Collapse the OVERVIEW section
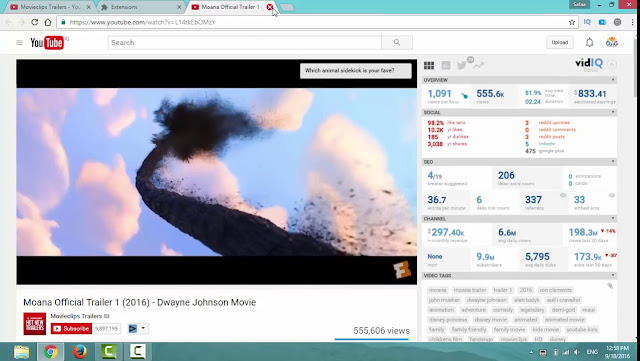The height and width of the screenshot is (361, 640). tap(613, 80)
